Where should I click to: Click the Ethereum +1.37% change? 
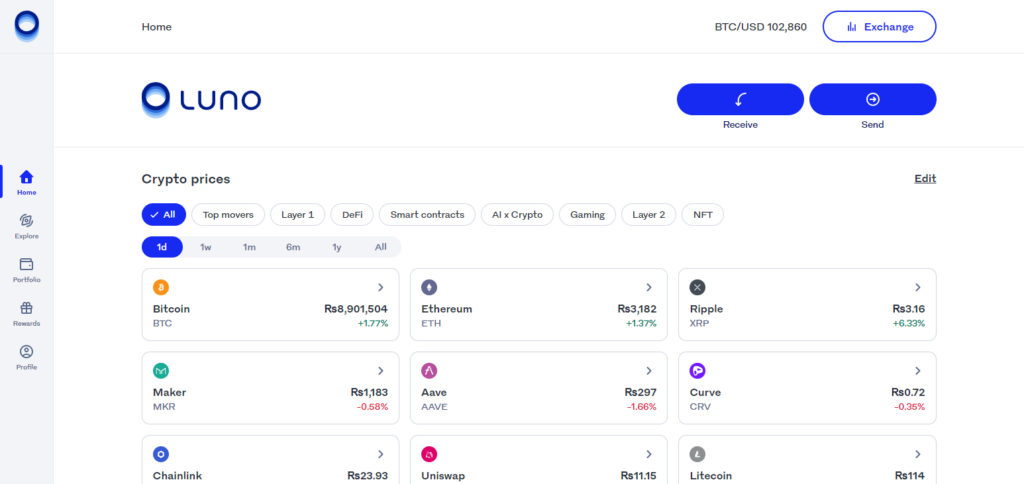(x=641, y=323)
